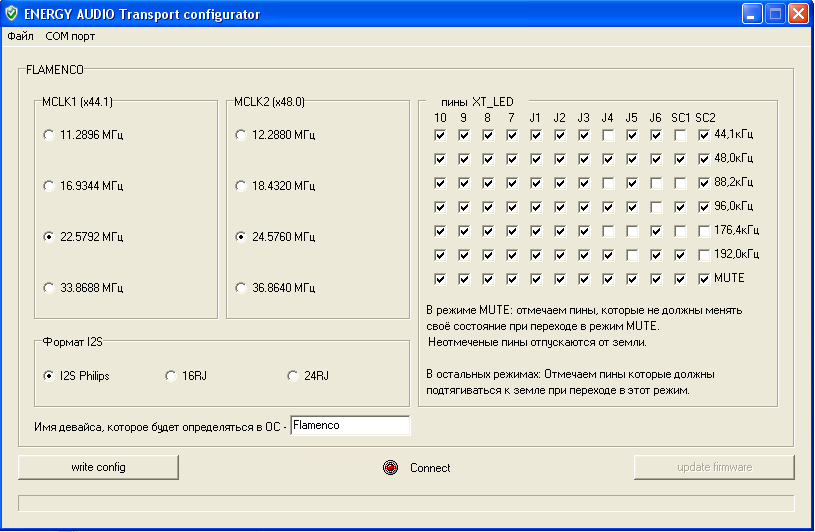Choose 24RJ I2S format

pos(293,376)
